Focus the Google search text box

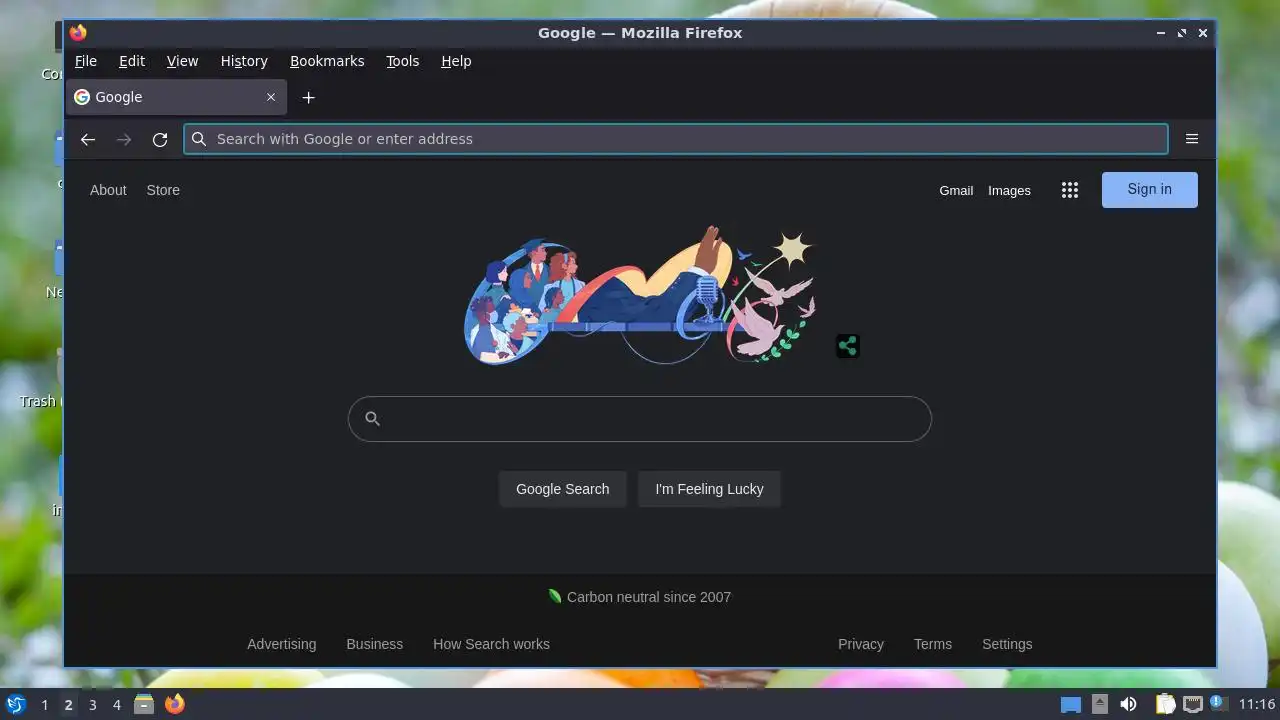tap(640, 419)
